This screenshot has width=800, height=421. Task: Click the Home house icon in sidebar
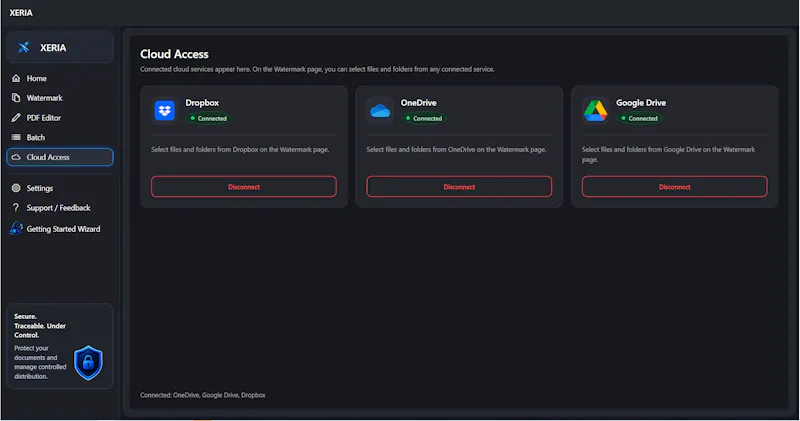pyautogui.click(x=16, y=78)
